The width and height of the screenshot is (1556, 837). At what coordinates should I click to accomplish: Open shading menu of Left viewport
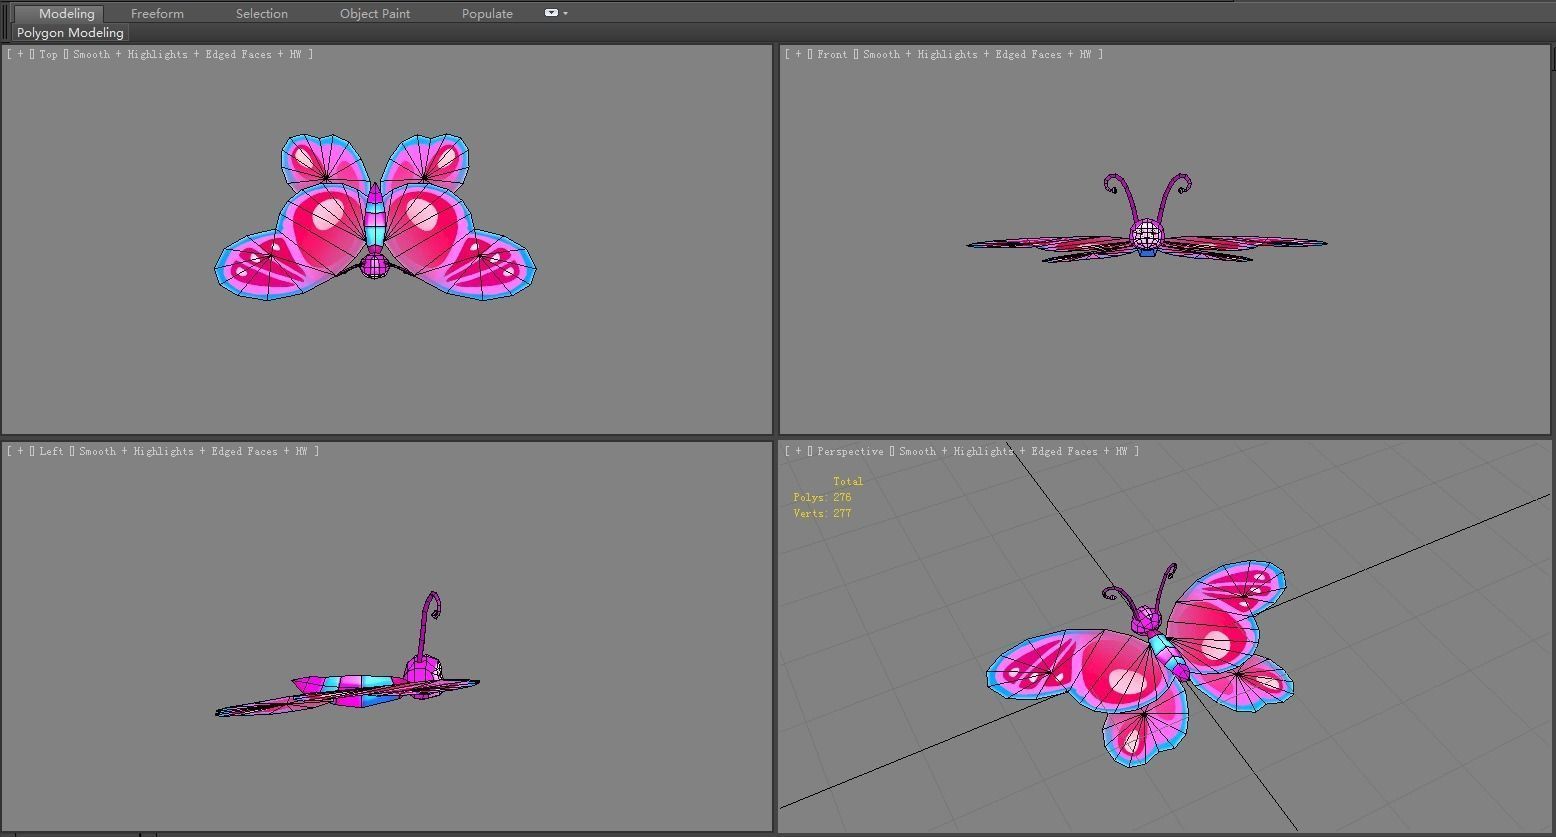point(195,452)
